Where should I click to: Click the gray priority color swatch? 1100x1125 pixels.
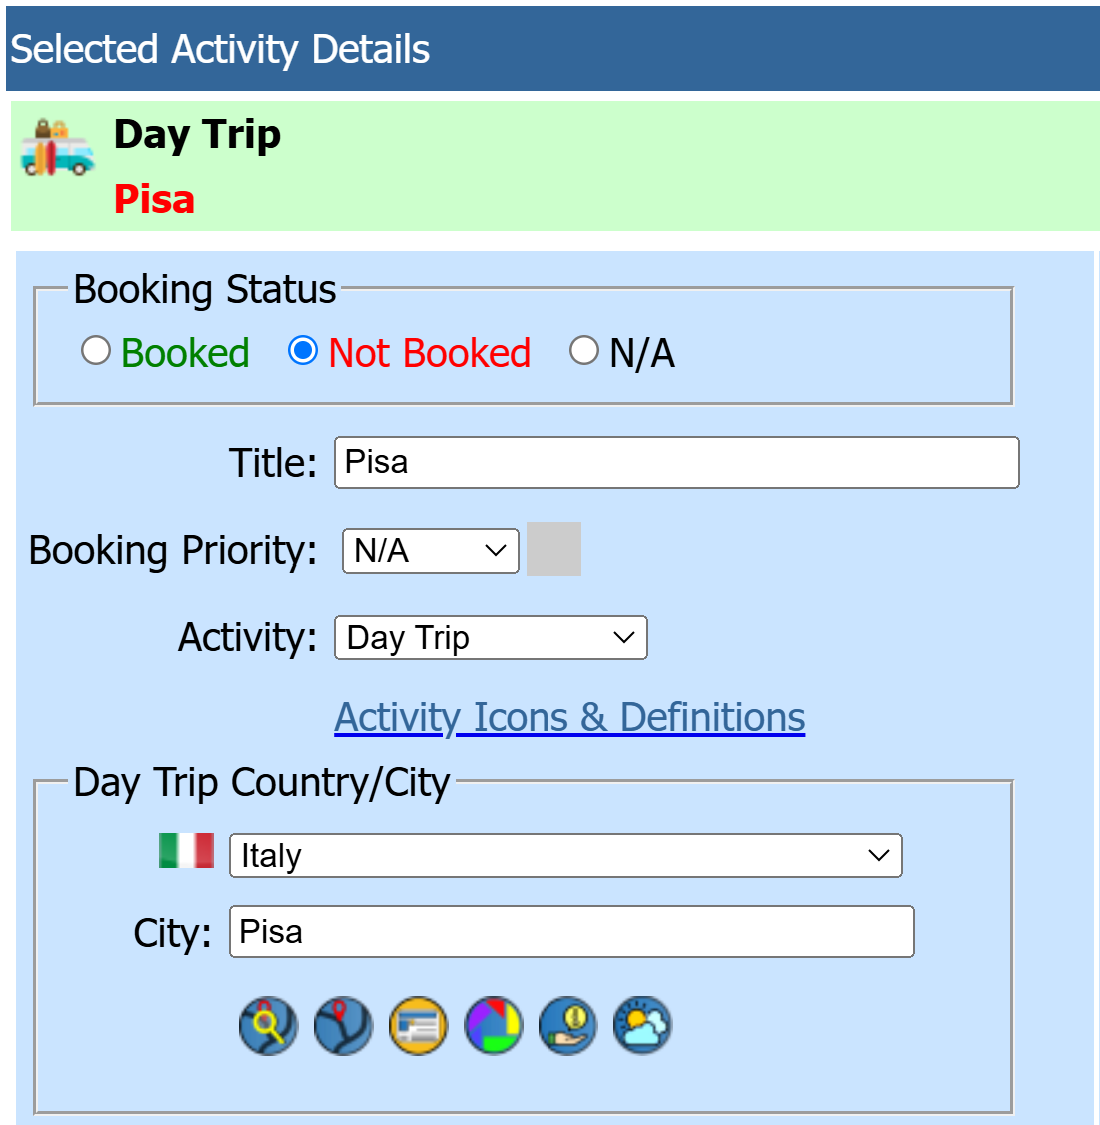(x=554, y=549)
